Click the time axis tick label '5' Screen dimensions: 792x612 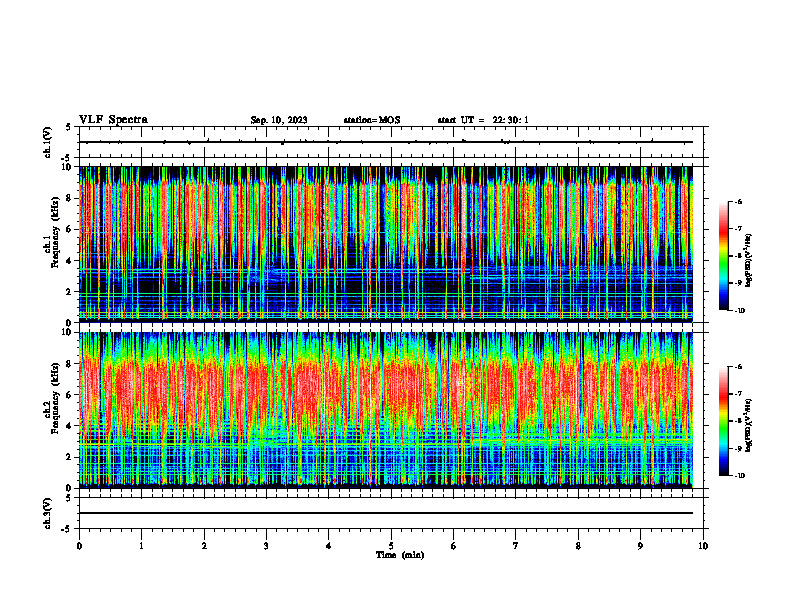click(391, 546)
